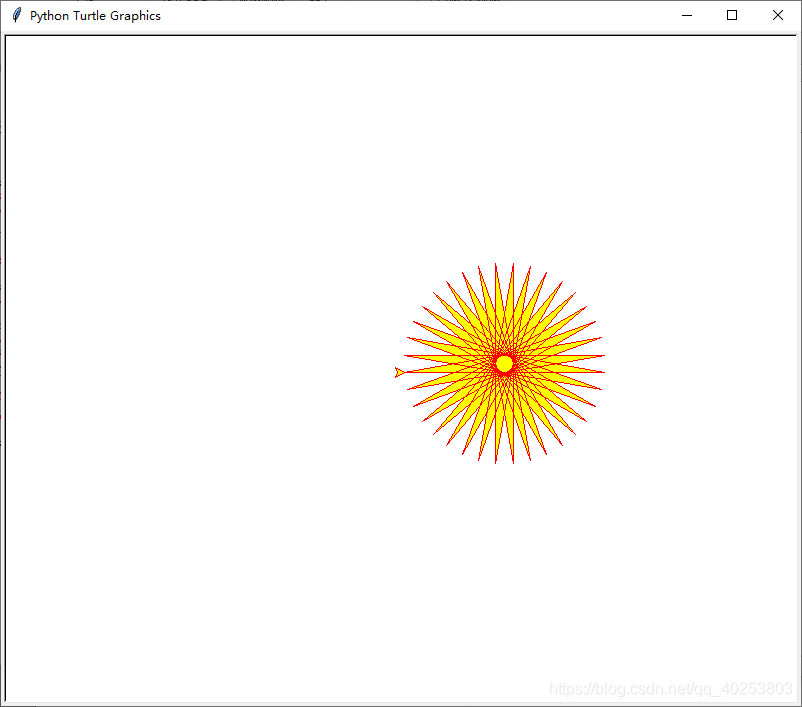This screenshot has height=707, width=802.
Task: Minimize the Python Turtle Graphics window
Action: click(x=687, y=15)
